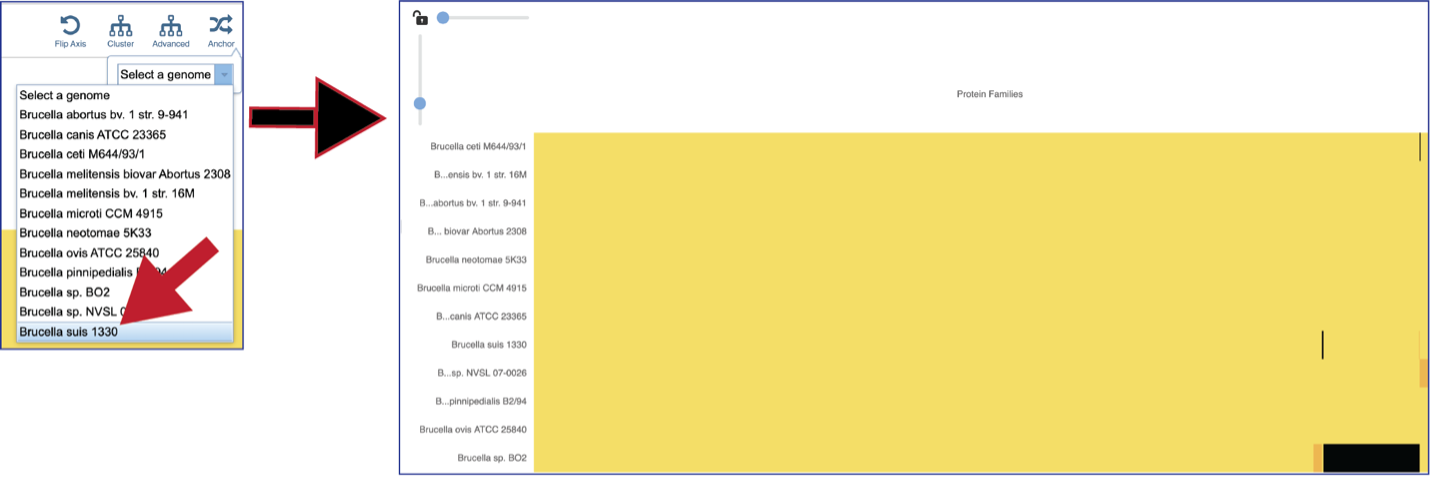Select Brucella melitensis bv. 1 str. 16M

pyautogui.click(x=125, y=194)
